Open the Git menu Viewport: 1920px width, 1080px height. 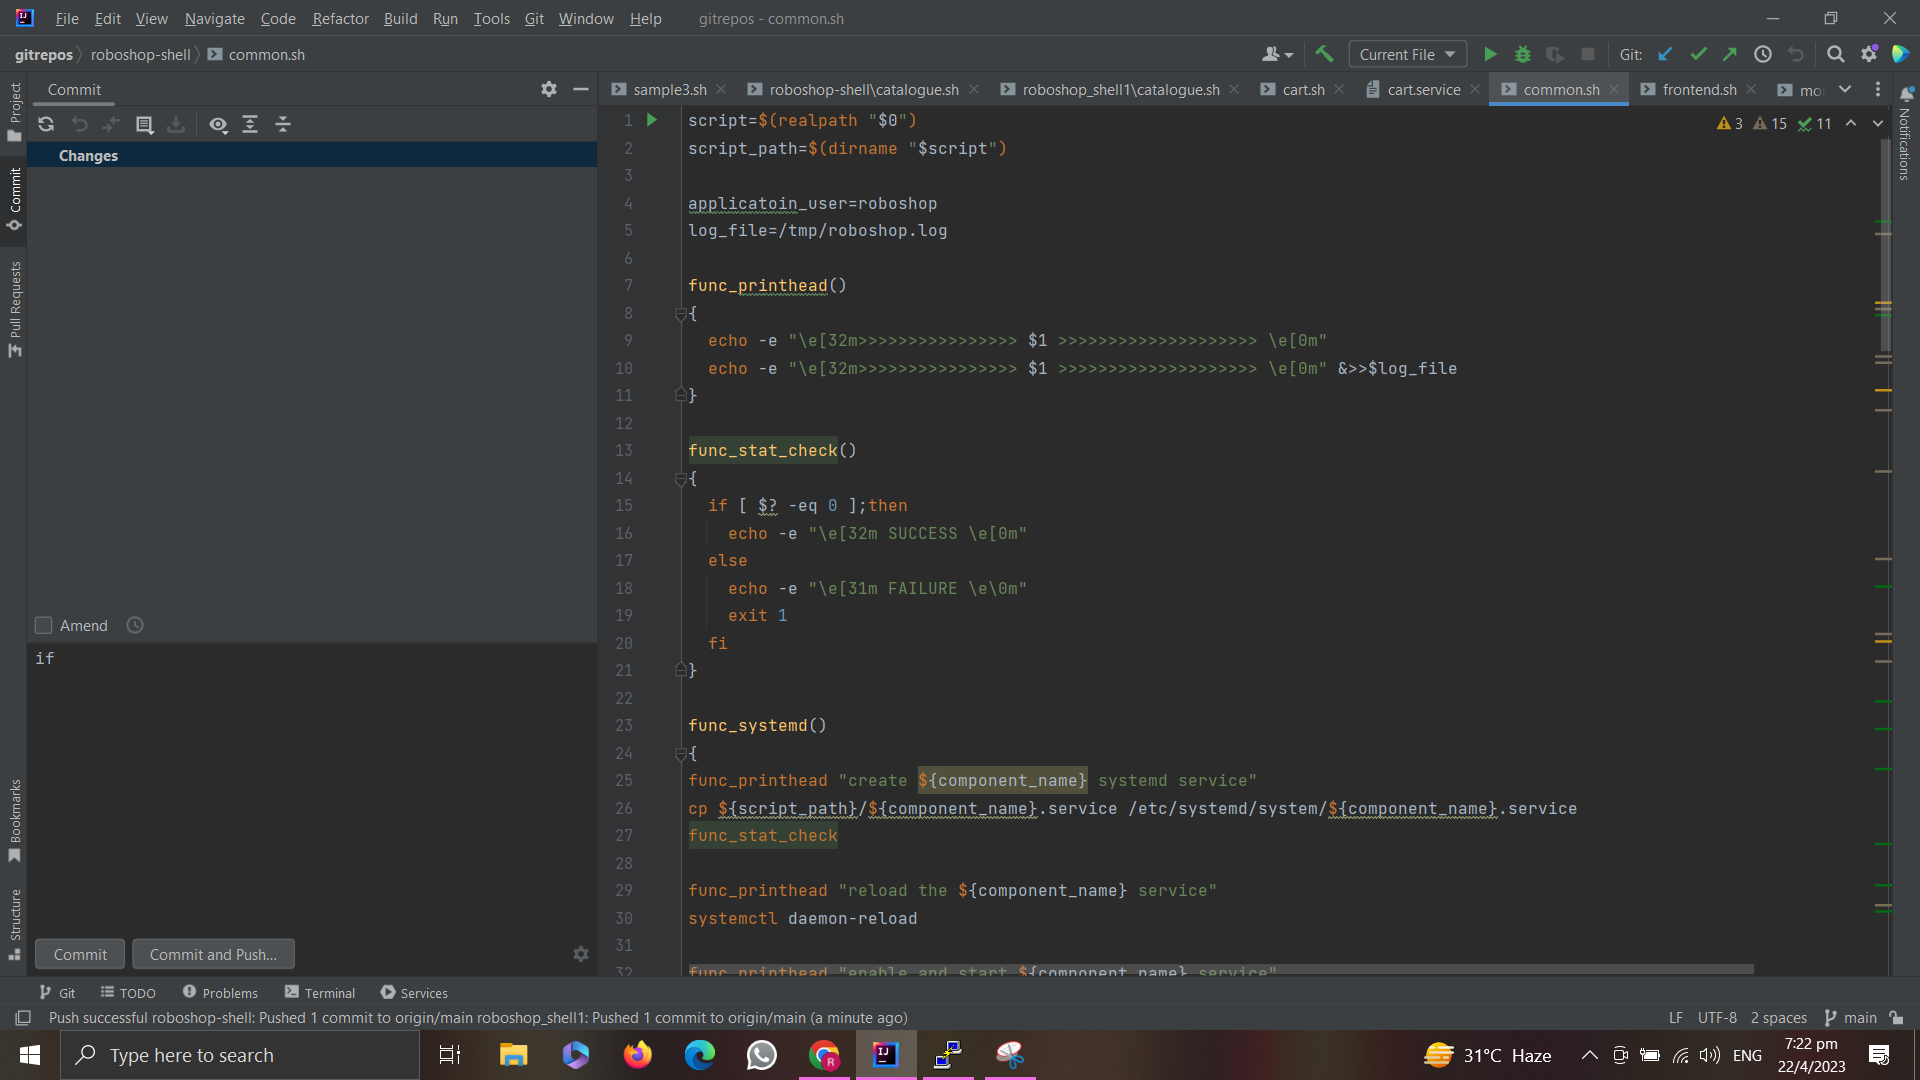tap(534, 18)
